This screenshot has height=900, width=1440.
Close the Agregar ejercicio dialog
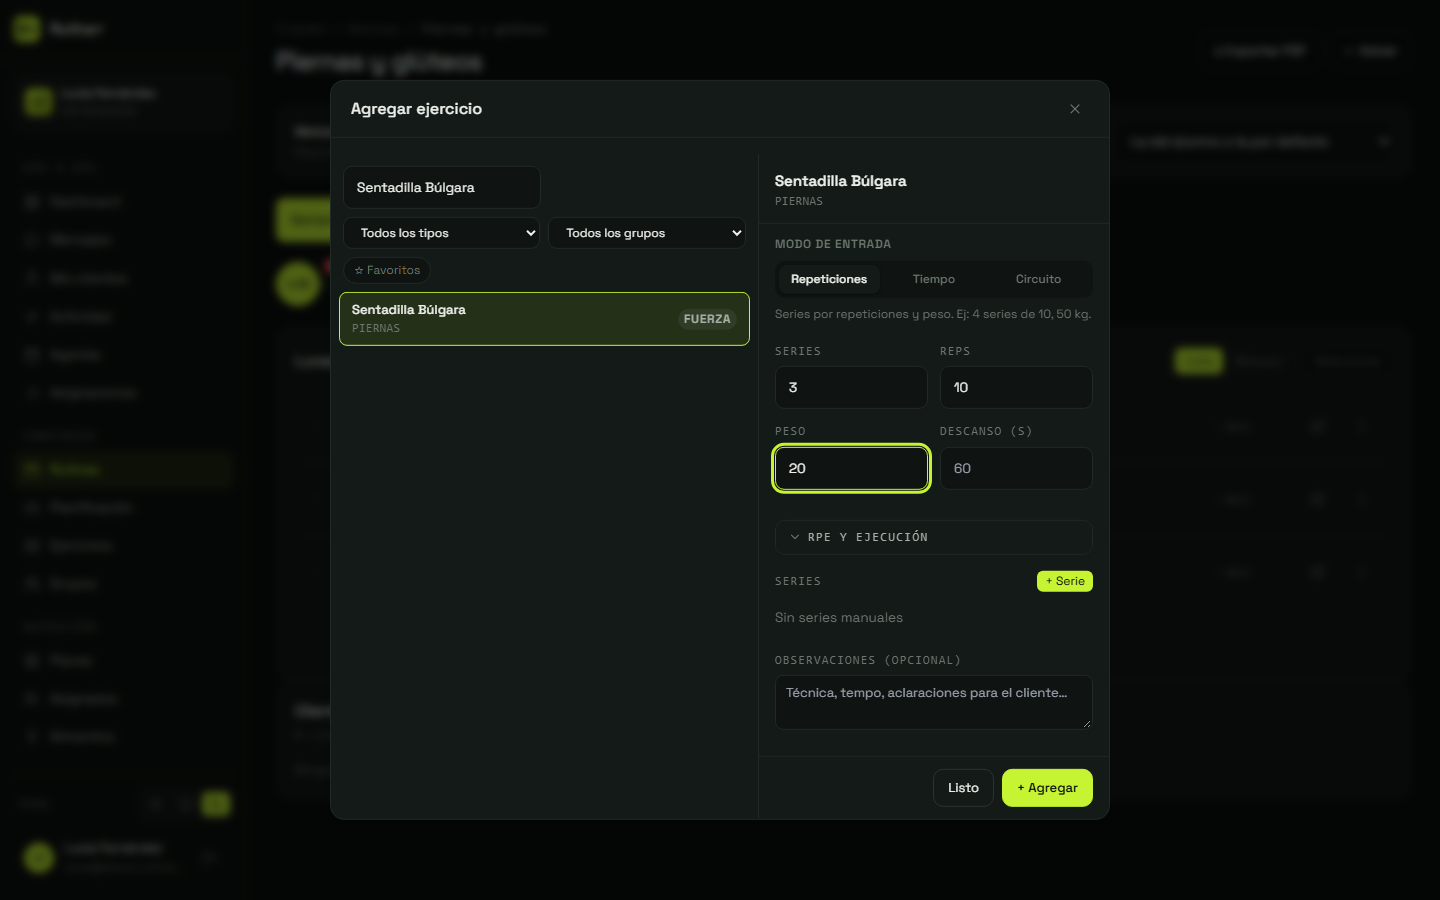coord(1075,109)
